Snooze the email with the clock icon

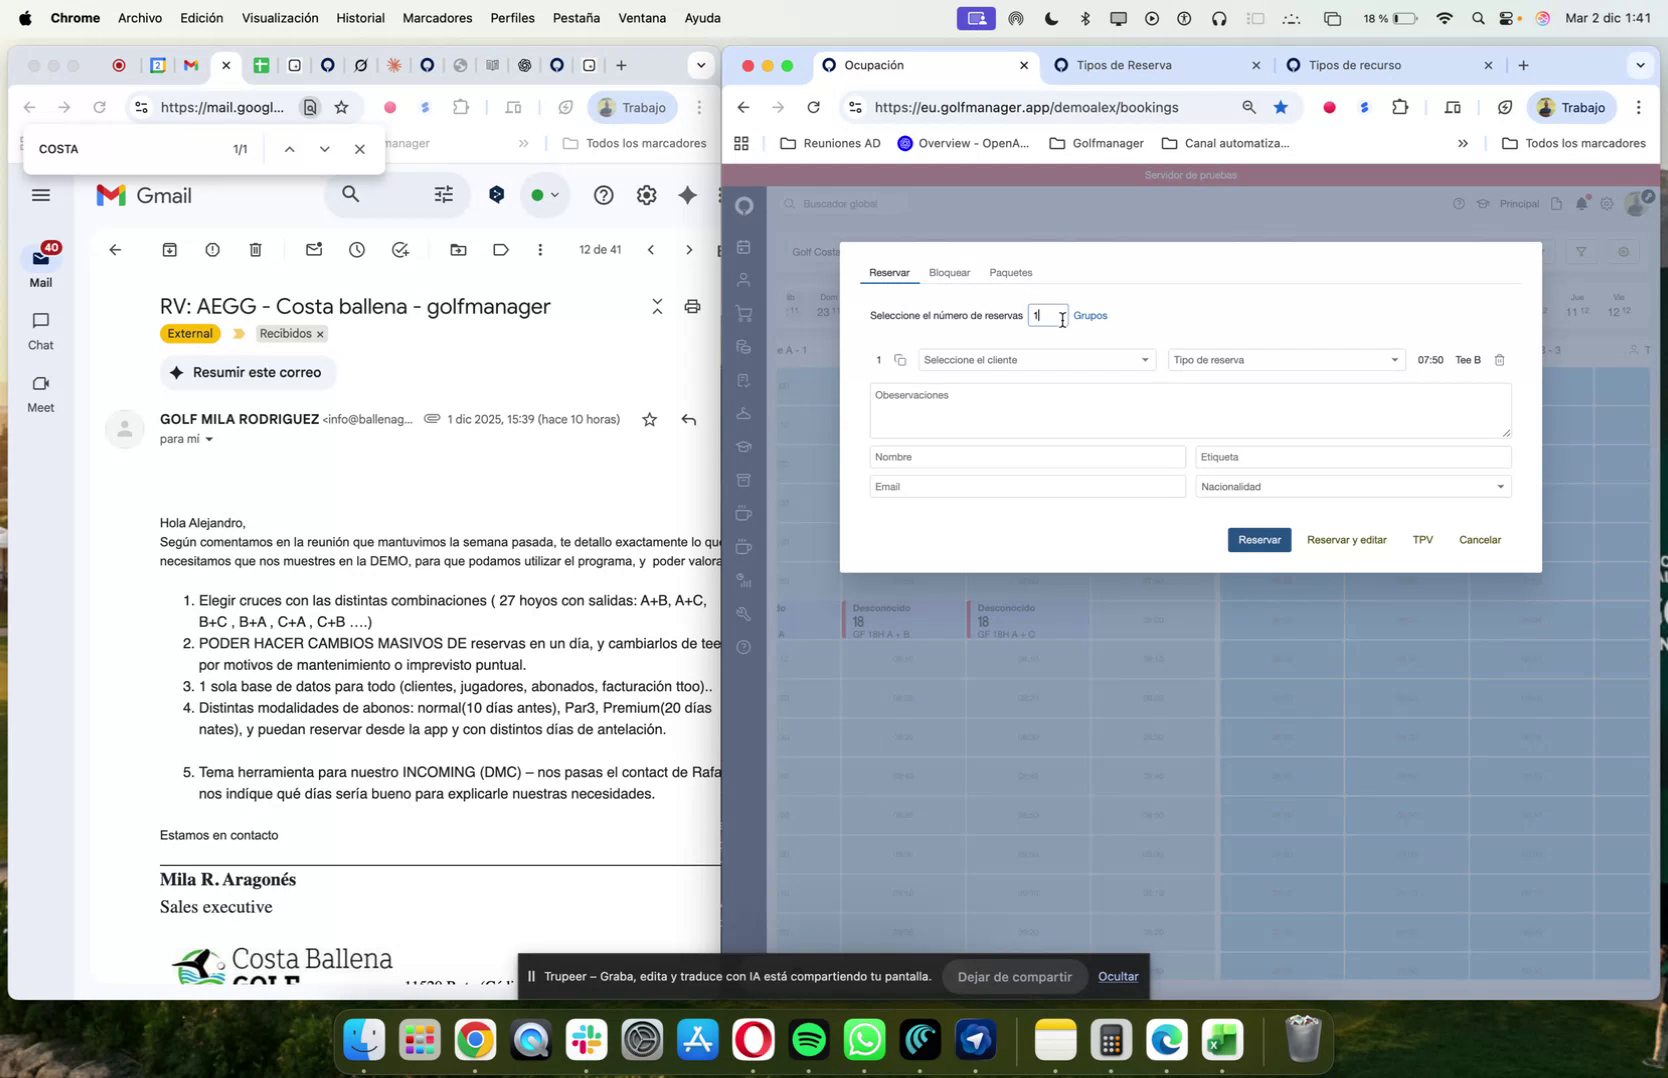357,250
